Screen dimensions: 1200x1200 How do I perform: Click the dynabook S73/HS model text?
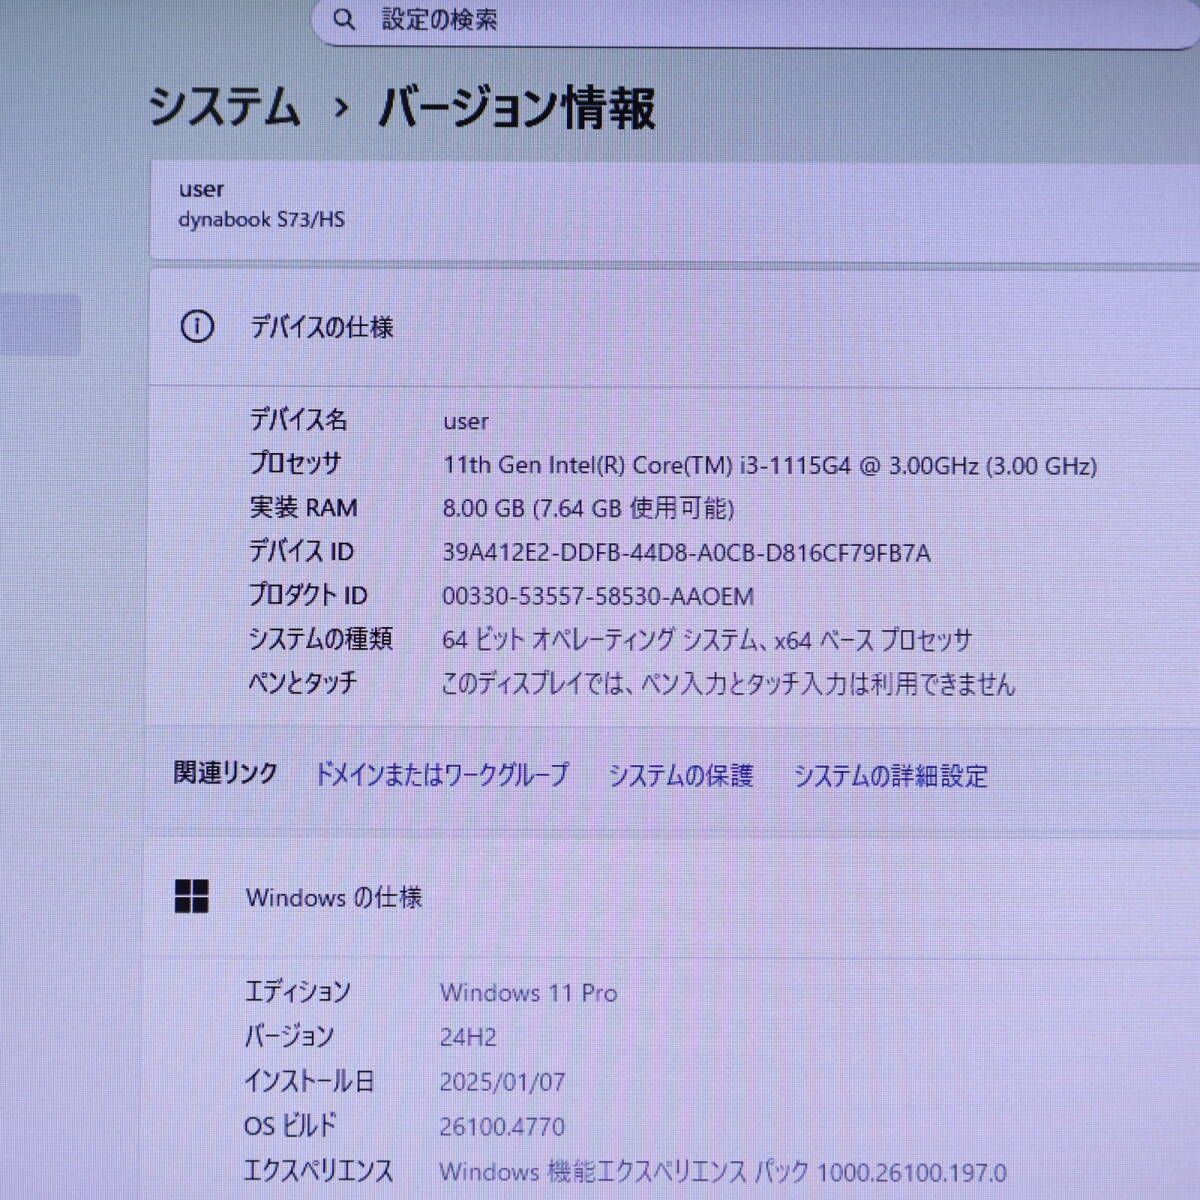261,219
